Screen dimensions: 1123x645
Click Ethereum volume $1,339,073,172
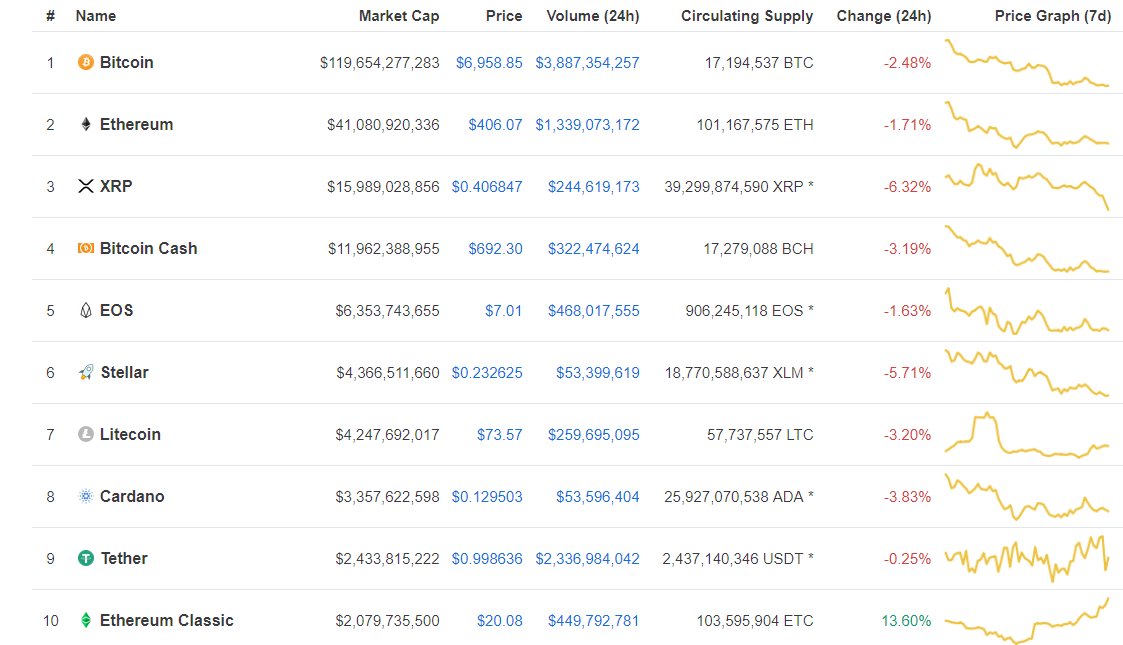click(x=587, y=125)
